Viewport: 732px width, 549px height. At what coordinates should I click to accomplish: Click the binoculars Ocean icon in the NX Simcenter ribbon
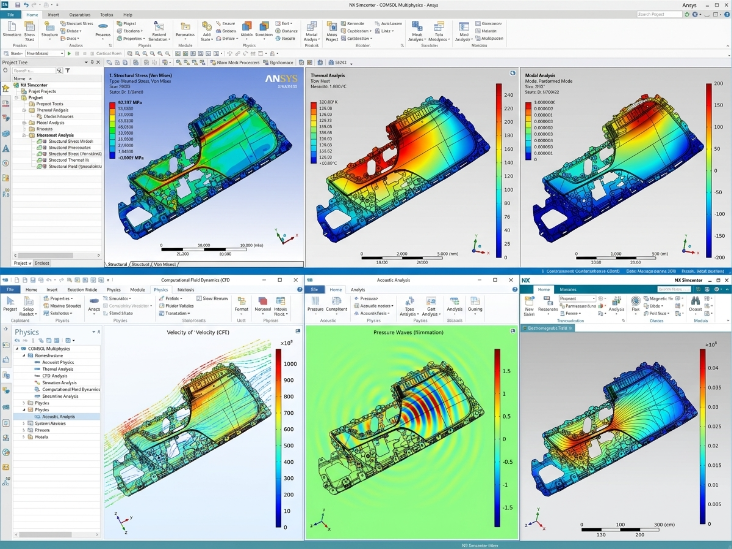[695, 301]
